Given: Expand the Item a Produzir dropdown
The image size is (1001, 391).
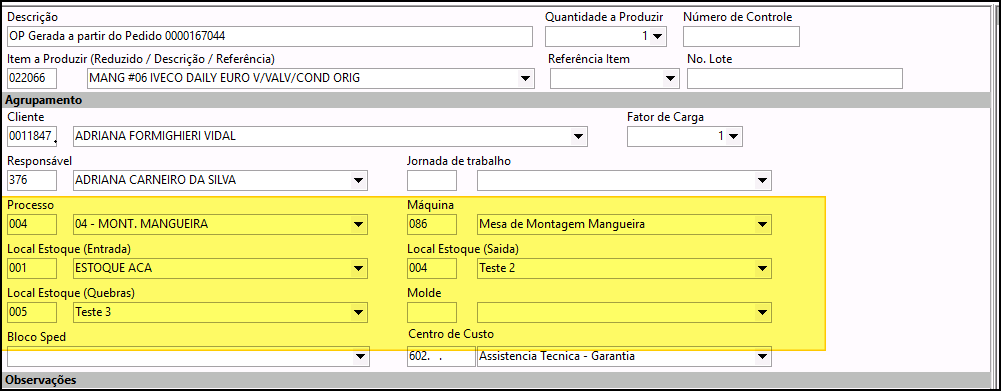Looking at the screenshot, I should click(525, 79).
